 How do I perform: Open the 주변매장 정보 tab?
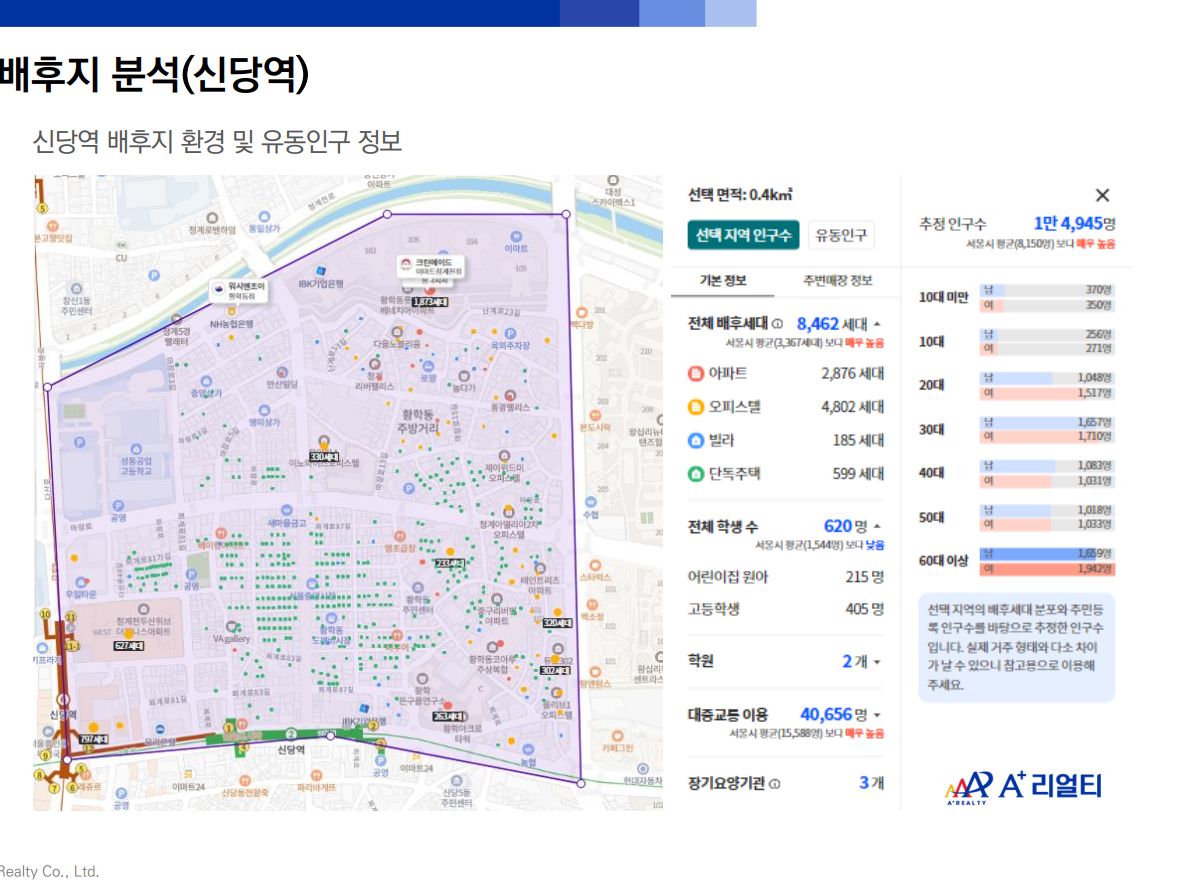[x=837, y=280]
